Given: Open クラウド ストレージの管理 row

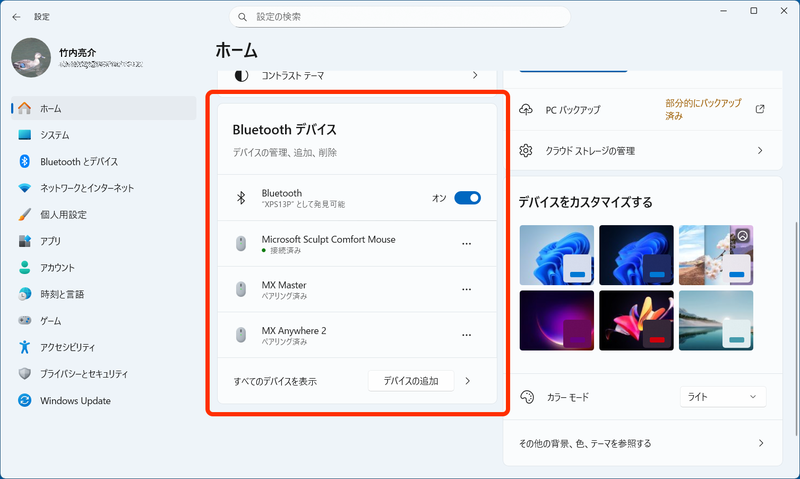Looking at the screenshot, I should click(x=642, y=150).
